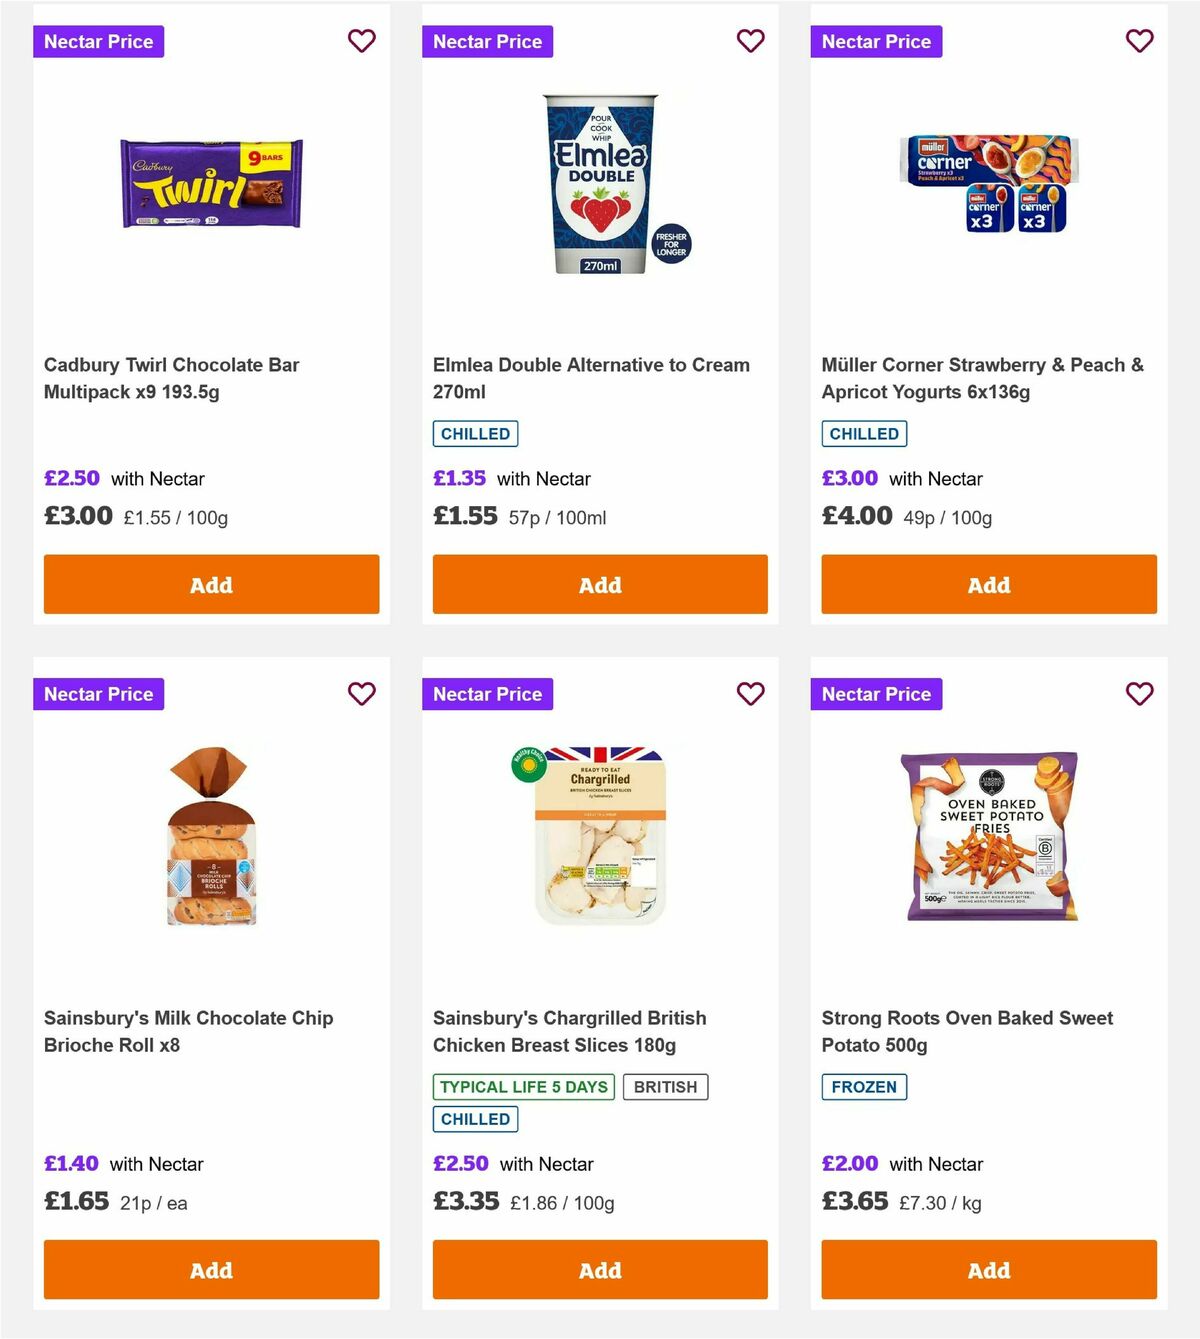This screenshot has width=1200, height=1339.
Task: Open the Elmlea Double Alternative to Cream product page
Action: pos(591,378)
